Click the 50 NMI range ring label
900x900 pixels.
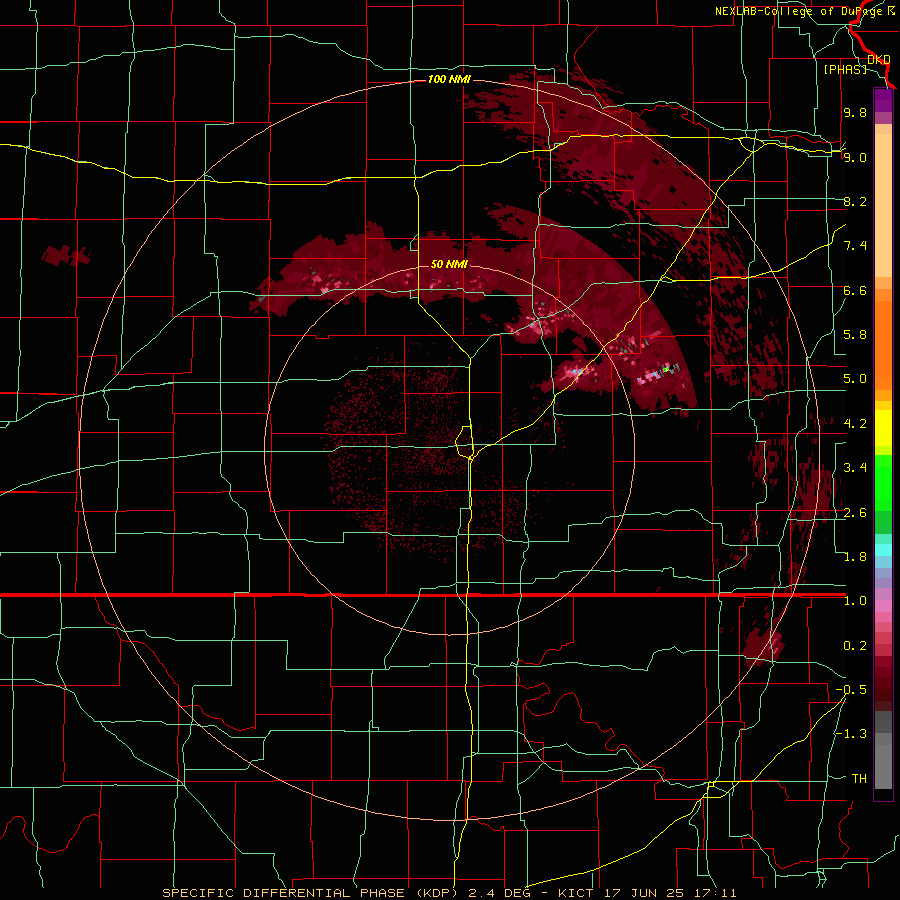(x=449, y=264)
